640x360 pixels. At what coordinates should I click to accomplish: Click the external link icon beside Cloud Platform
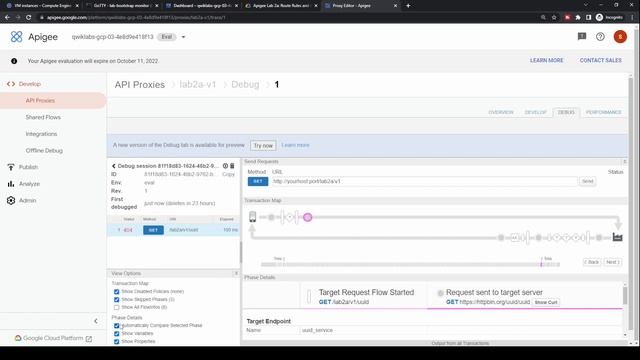click(89, 338)
